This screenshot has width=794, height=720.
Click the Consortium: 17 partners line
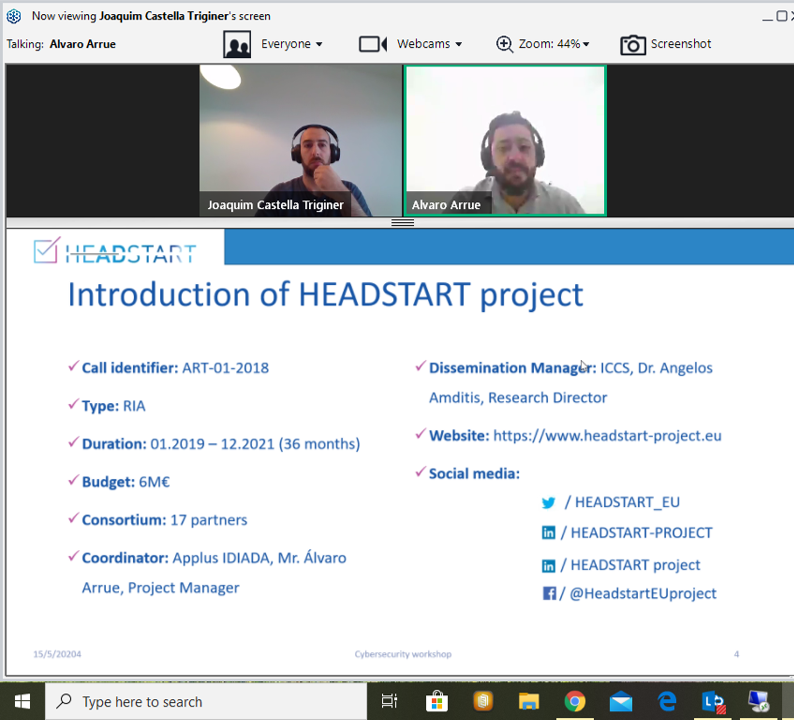point(165,520)
